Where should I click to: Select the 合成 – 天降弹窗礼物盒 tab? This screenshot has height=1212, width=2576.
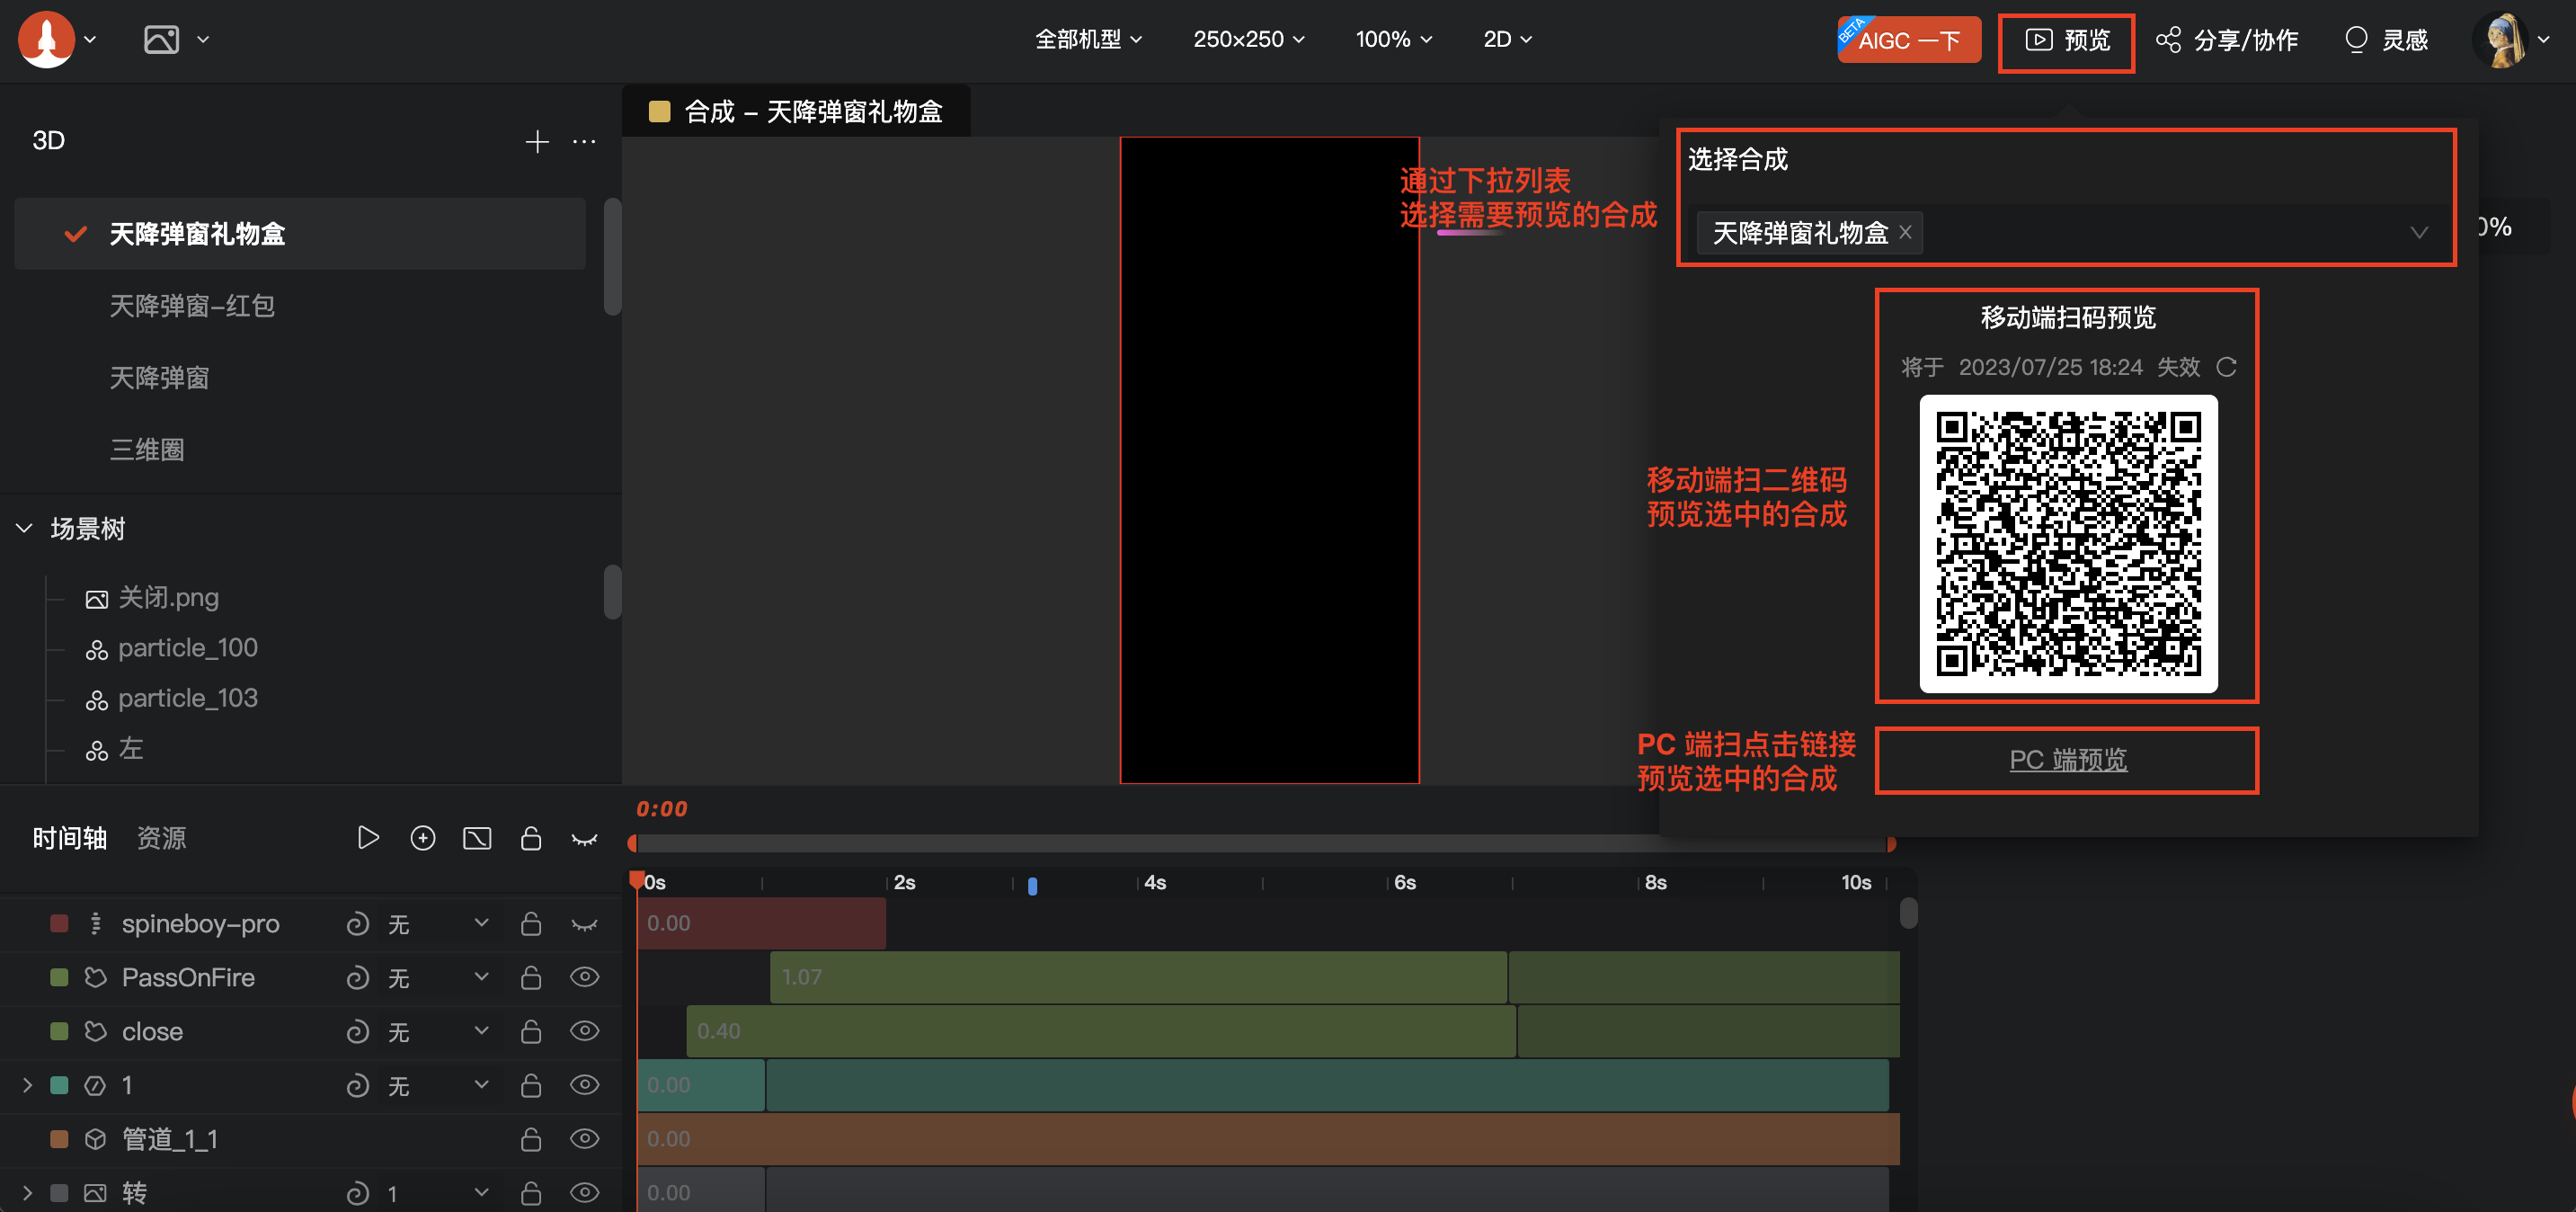point(796,111)
